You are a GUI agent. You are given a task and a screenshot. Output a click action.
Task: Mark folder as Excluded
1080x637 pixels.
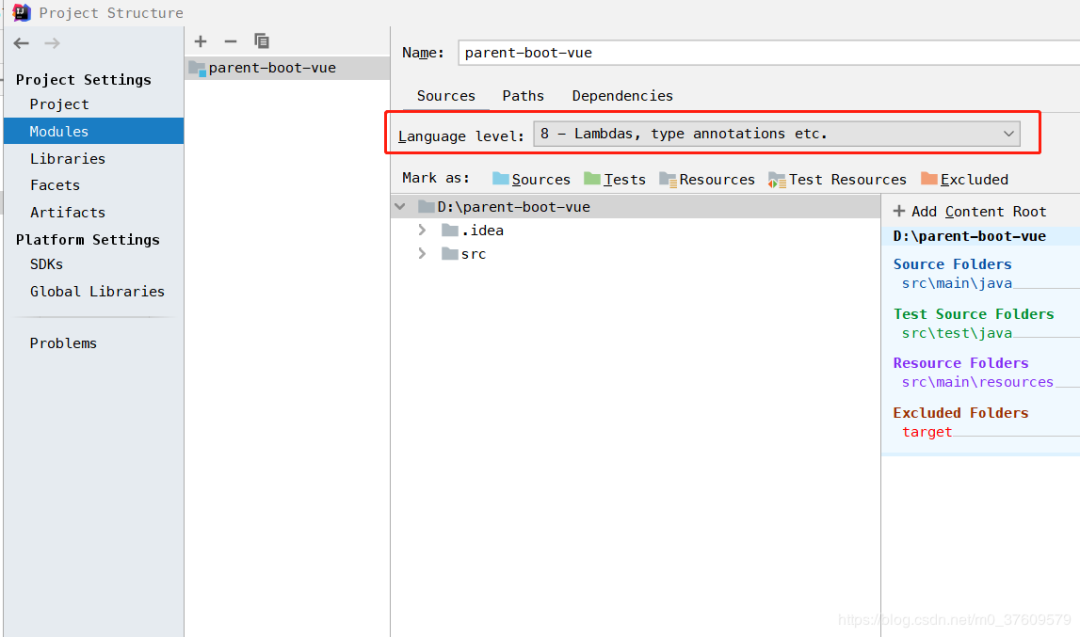(x=964, y=179)
